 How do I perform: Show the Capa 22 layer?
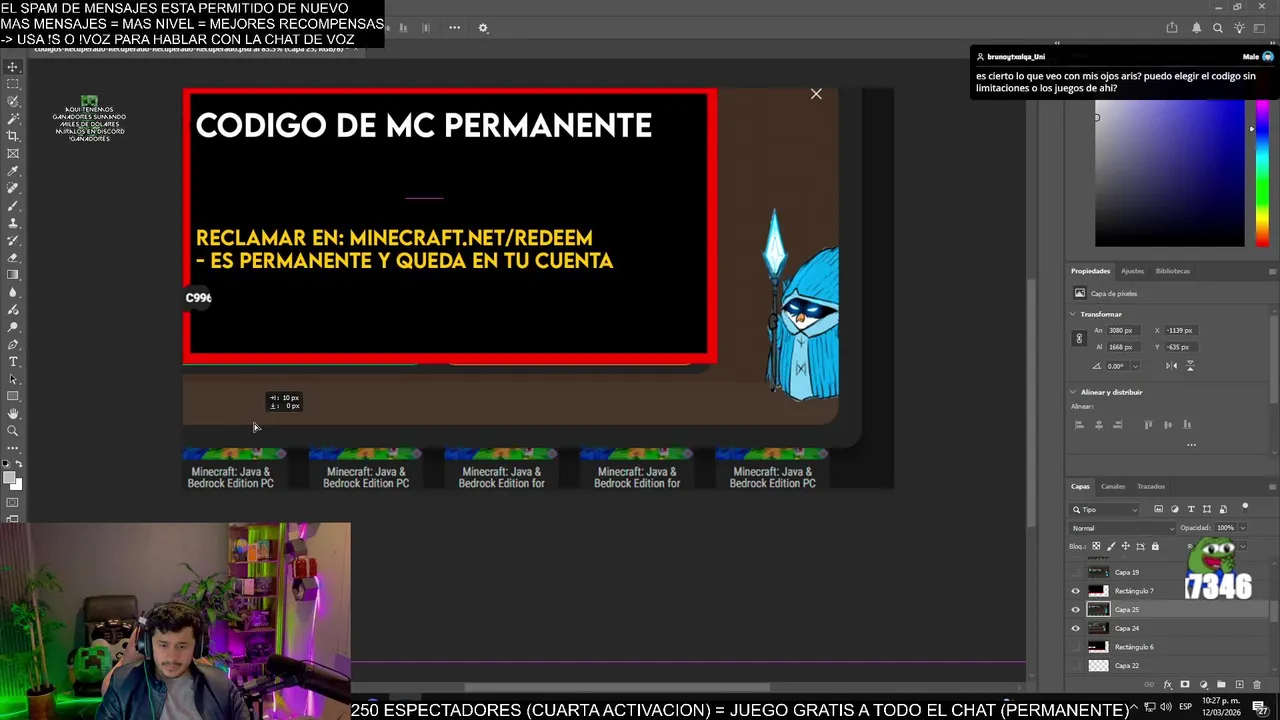(1075, 665)
